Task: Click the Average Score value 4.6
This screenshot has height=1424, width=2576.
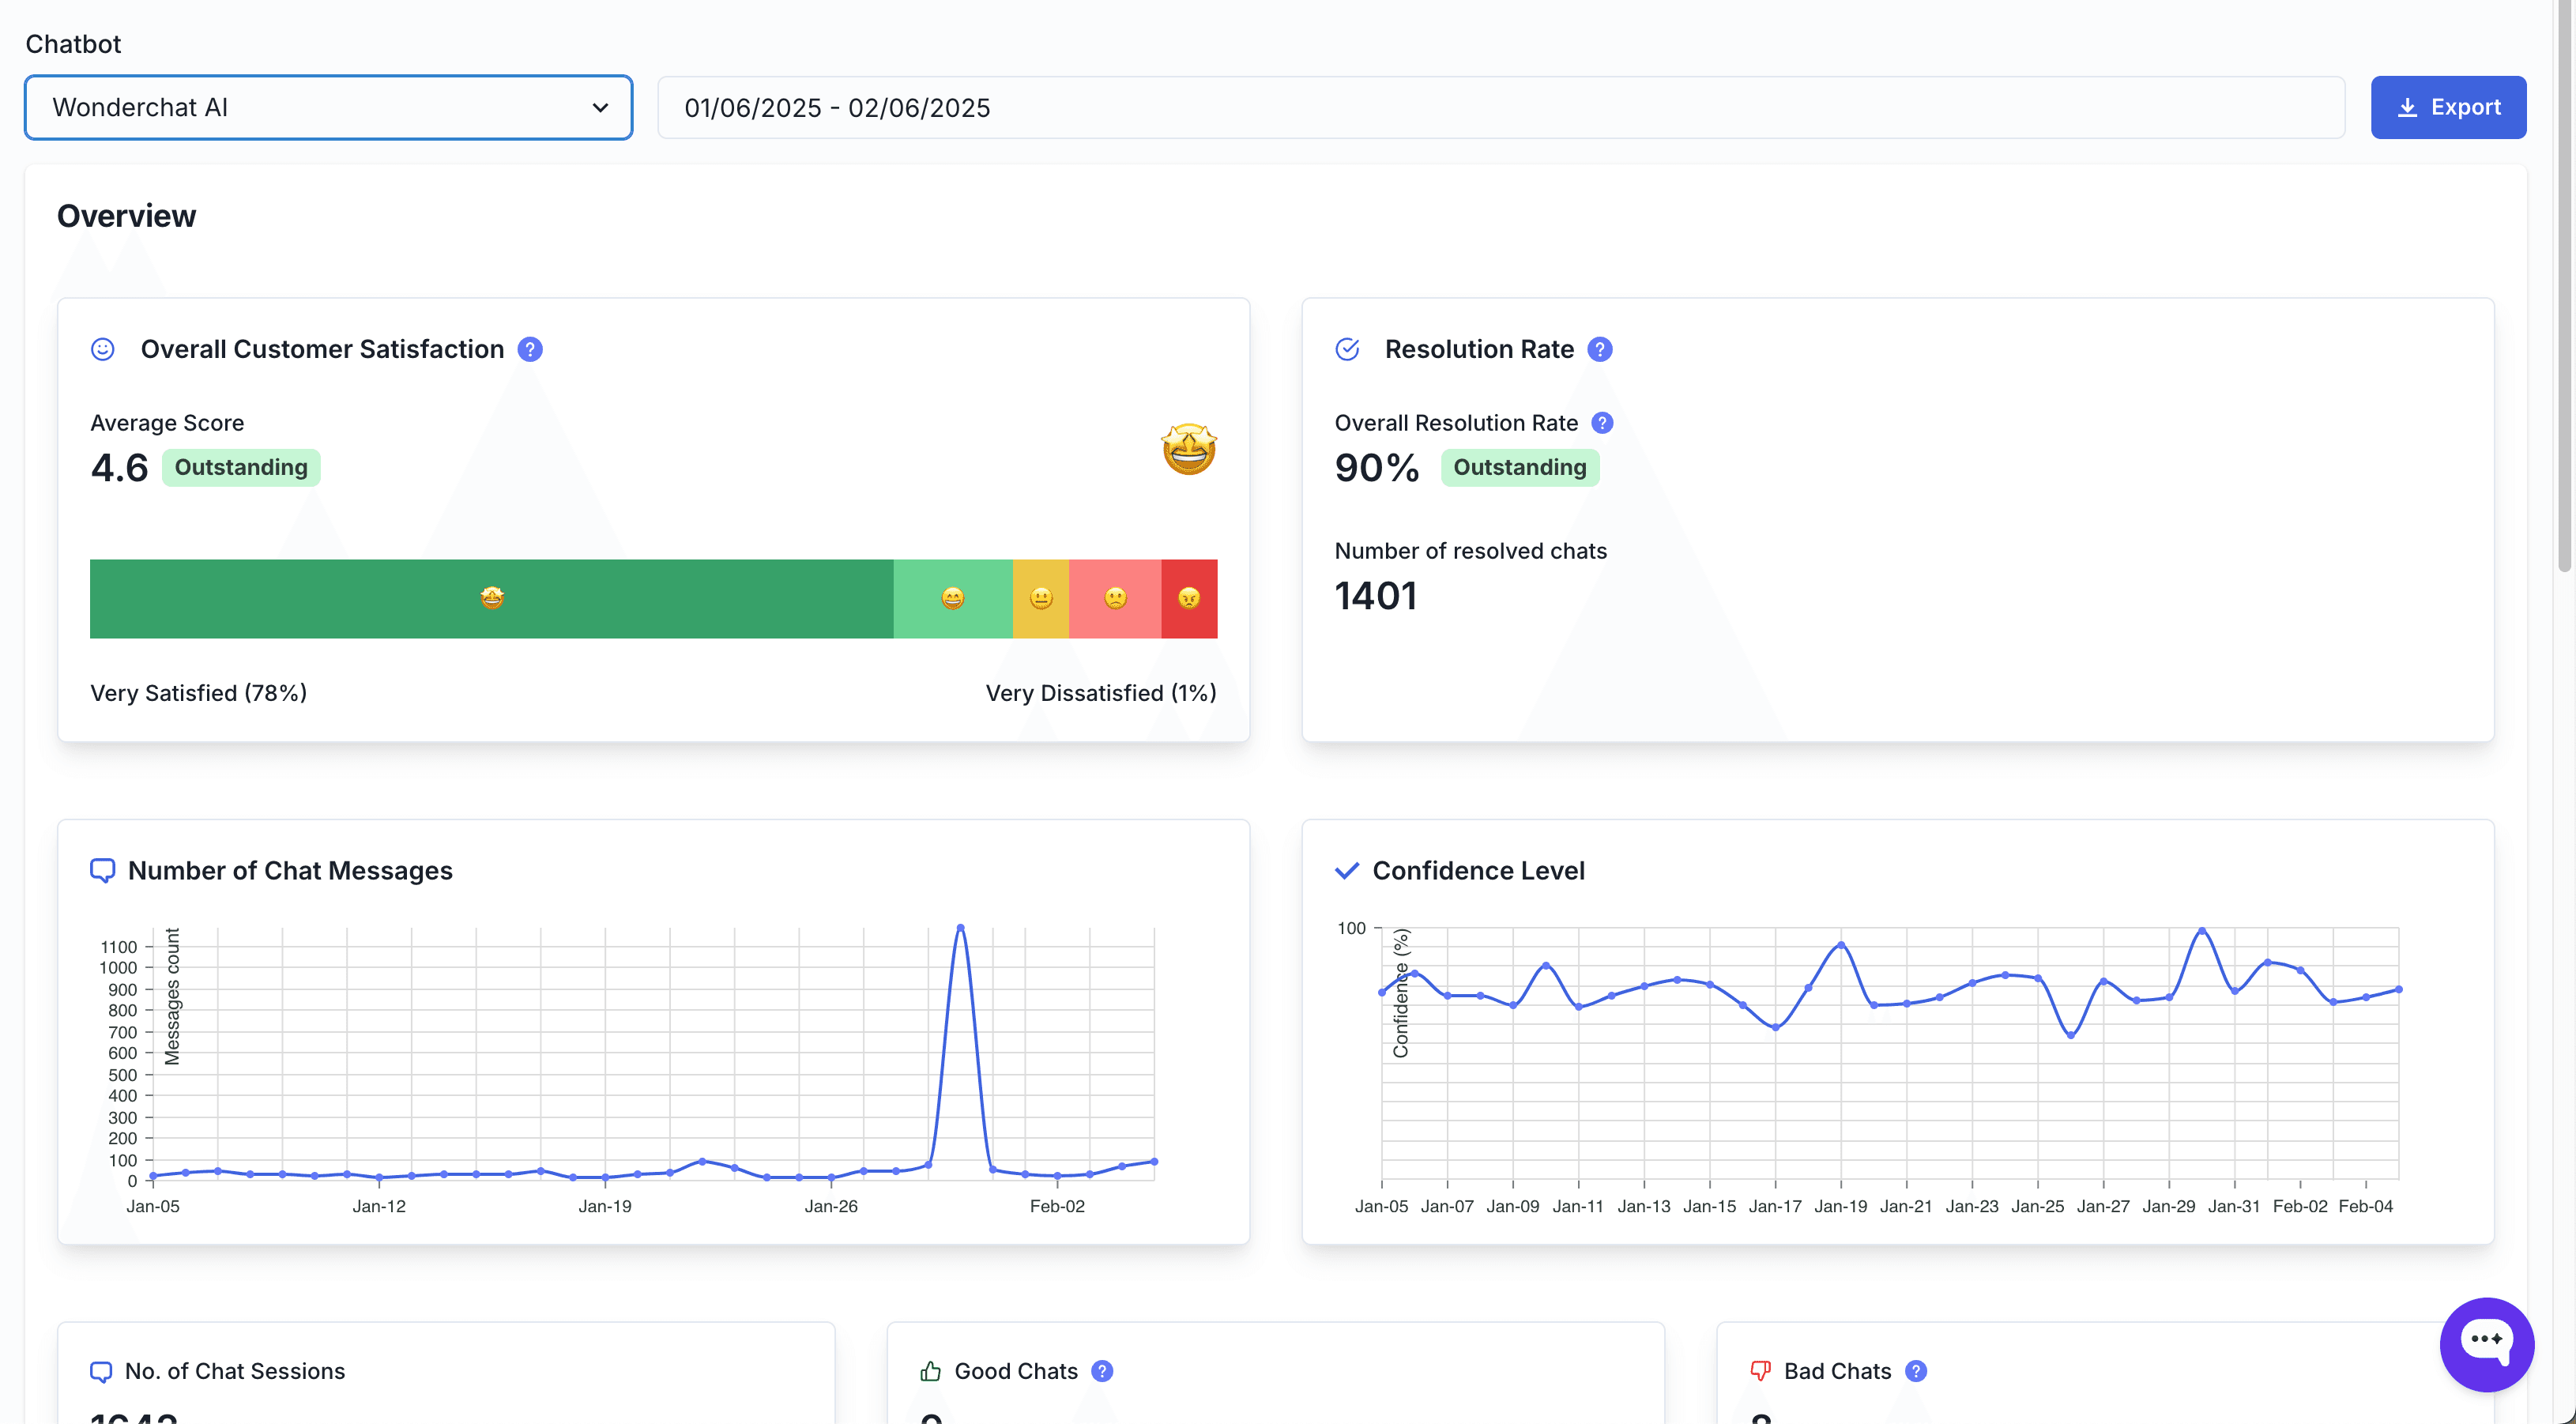Action: click(119, 467)
